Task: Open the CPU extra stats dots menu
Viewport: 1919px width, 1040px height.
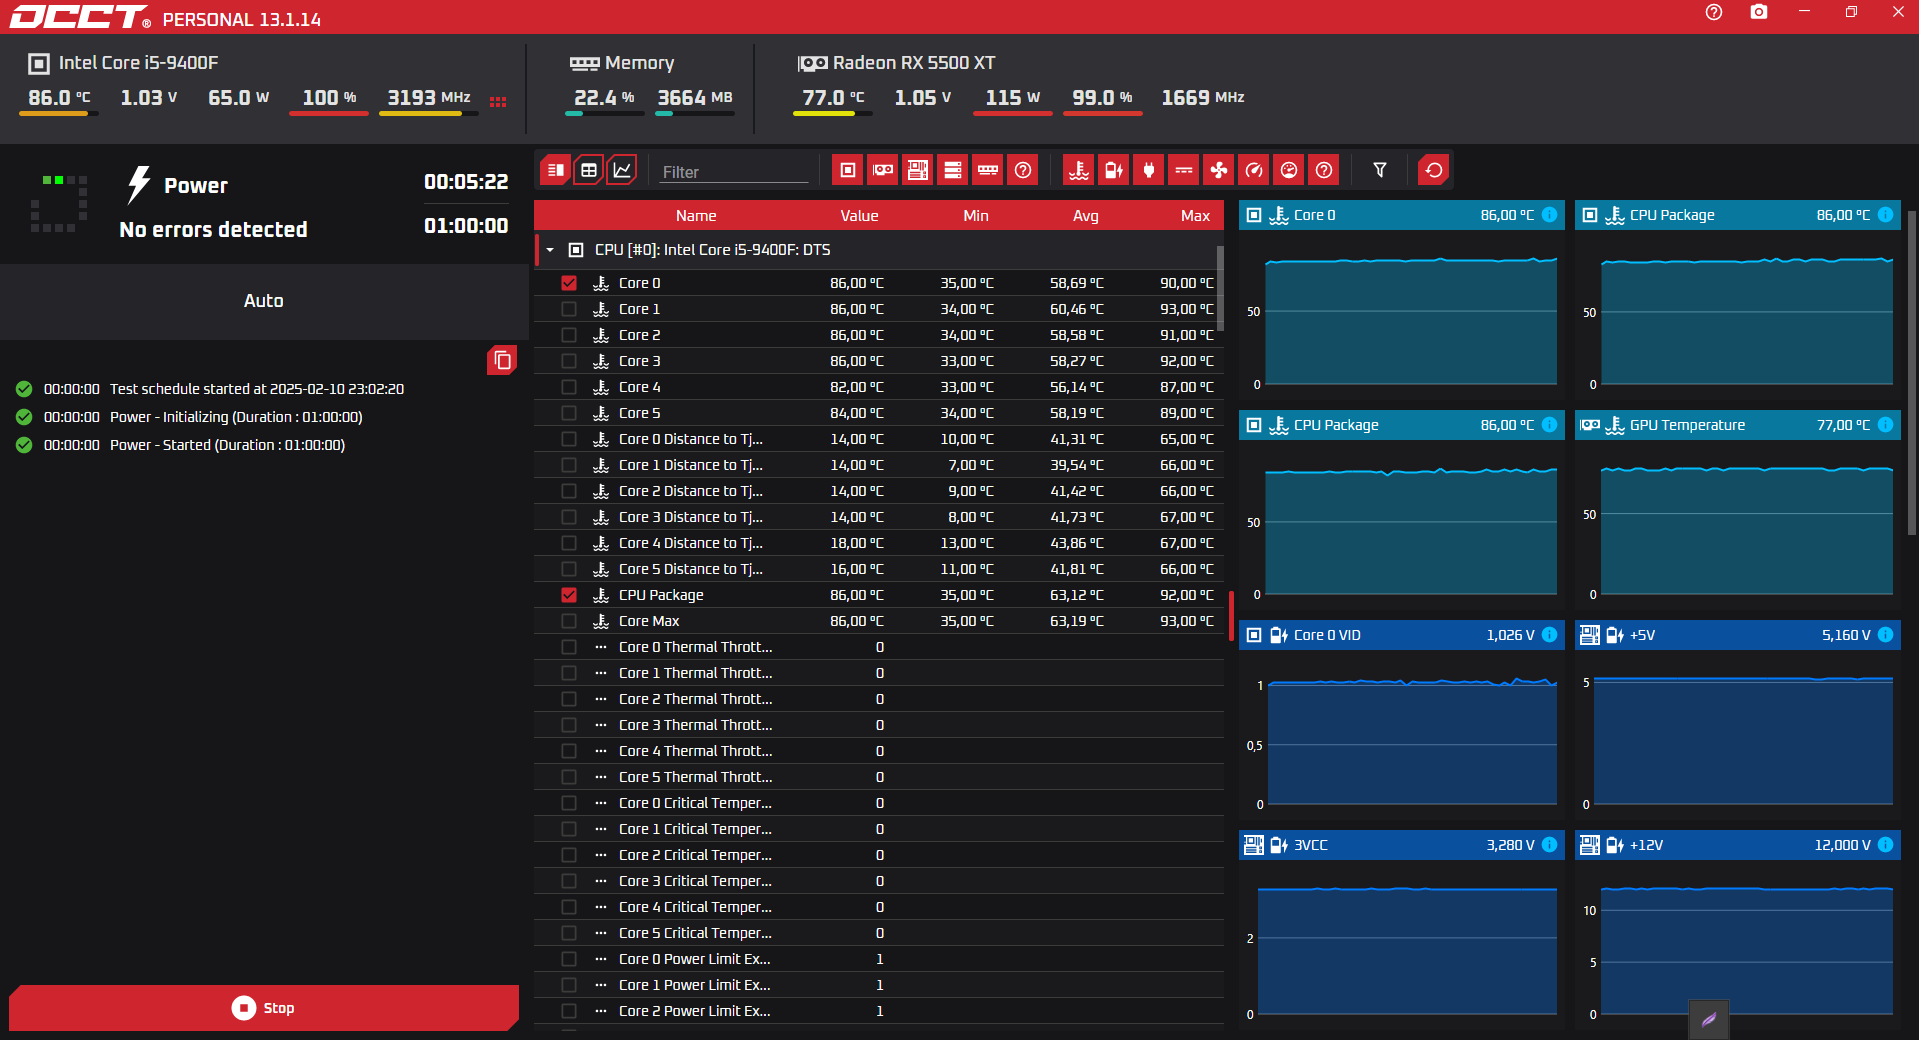Action: (x=498, y=101)
